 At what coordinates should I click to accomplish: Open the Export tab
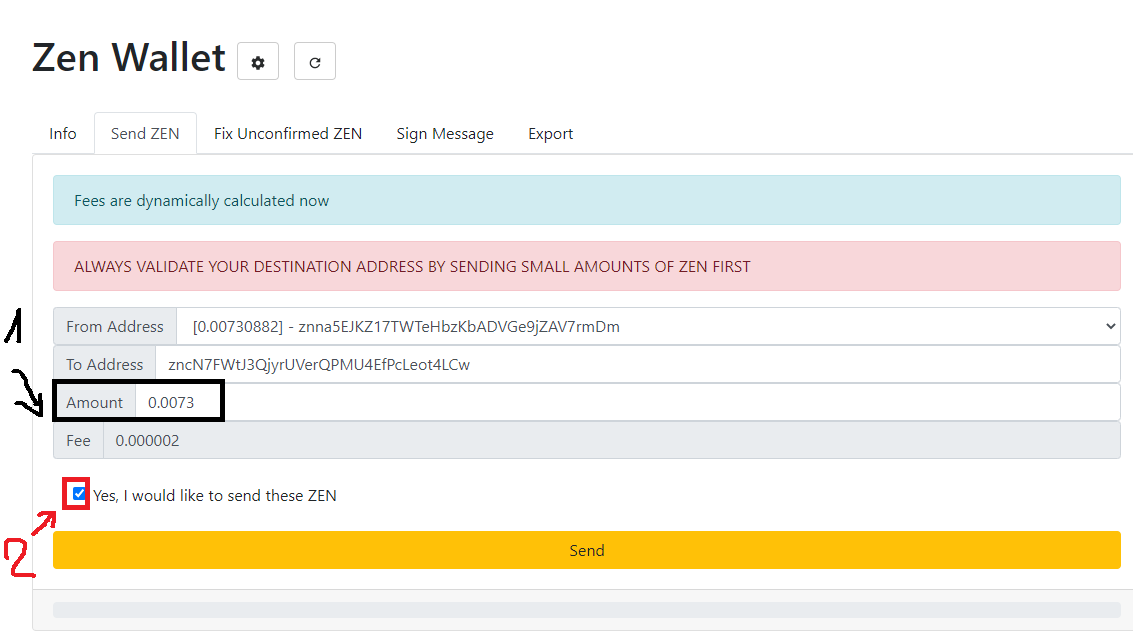coord(551,134)
